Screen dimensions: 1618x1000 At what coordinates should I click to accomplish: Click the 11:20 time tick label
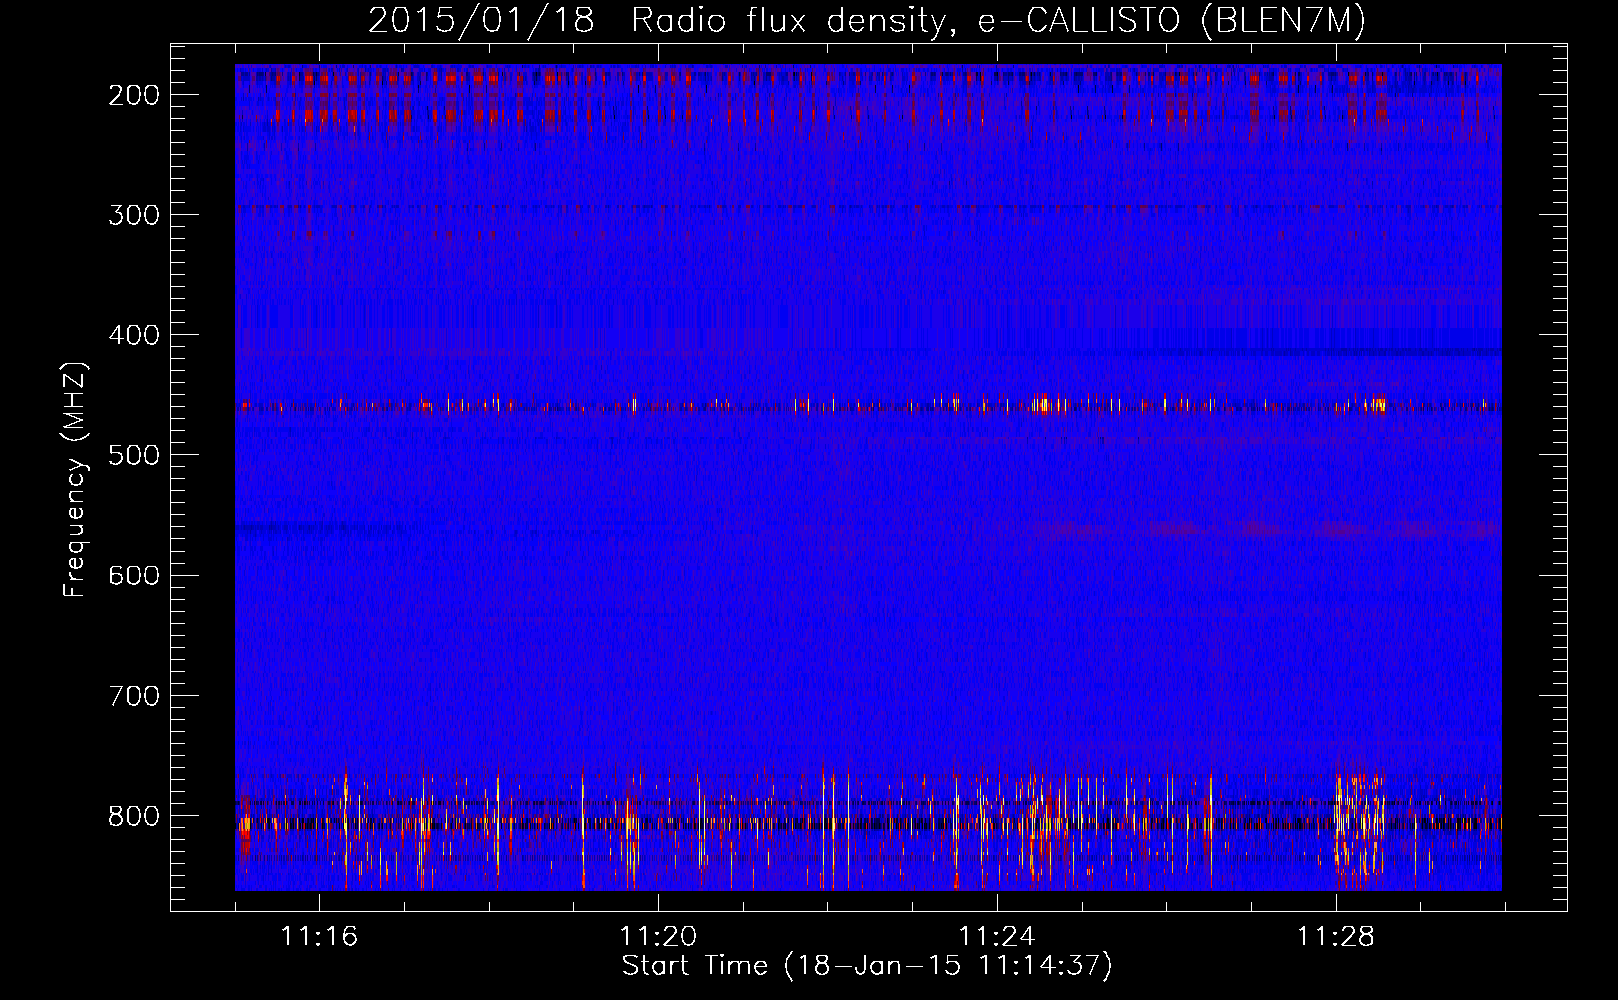click(658, 937)
